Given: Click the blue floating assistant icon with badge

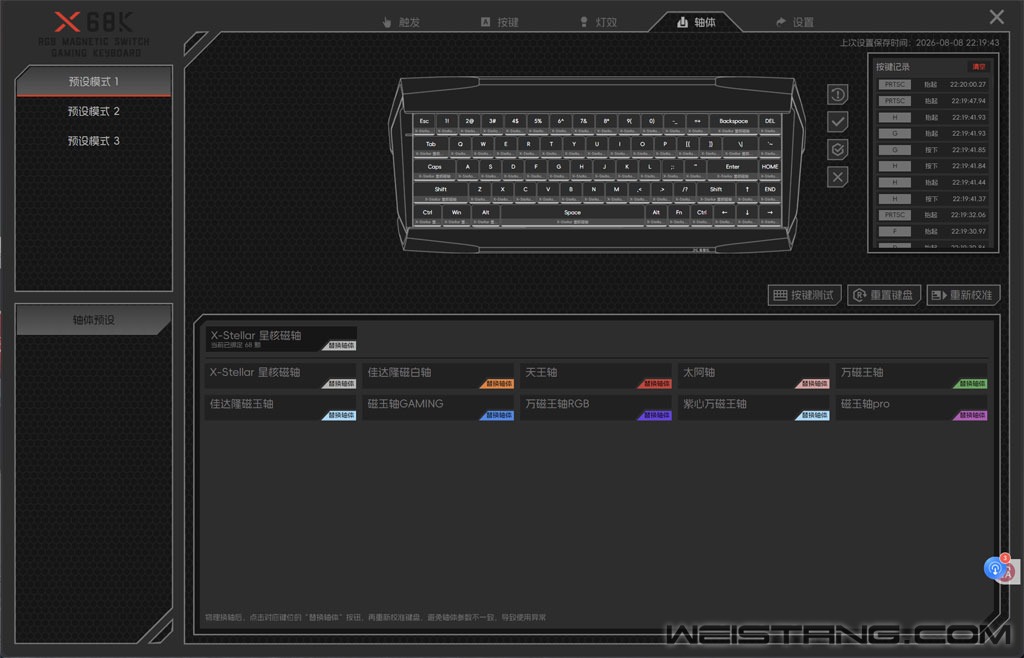Looking at the screenshot, I should click(x=995, y=568).
